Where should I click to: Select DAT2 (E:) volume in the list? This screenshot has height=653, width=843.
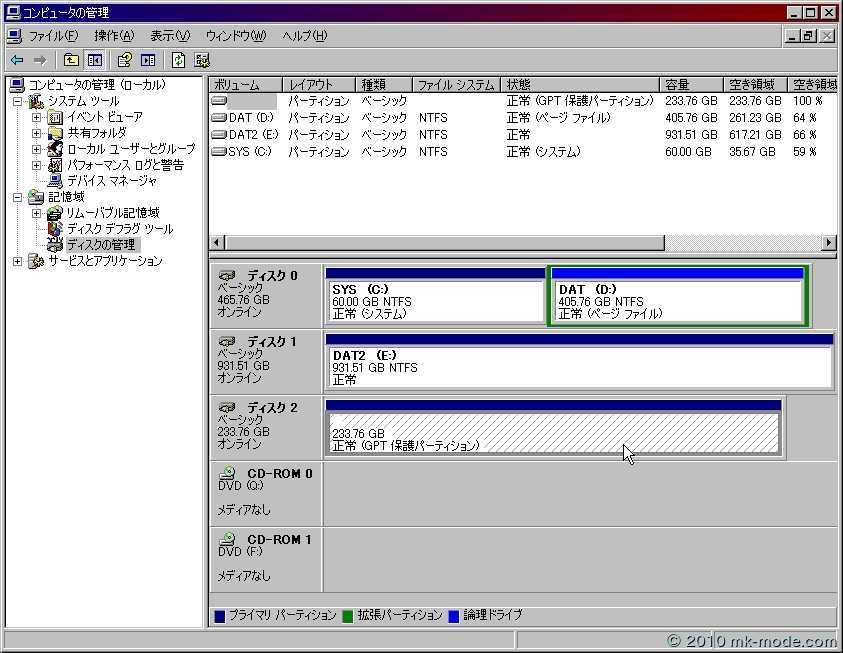tap(250, 135)
